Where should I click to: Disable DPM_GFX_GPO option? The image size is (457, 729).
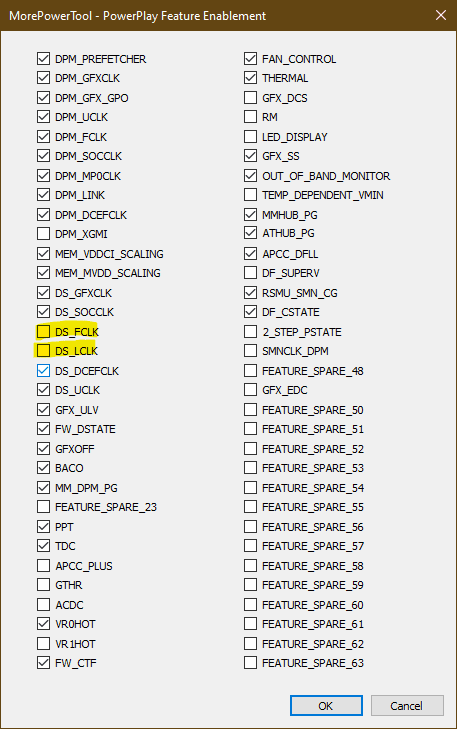coord(43,98)
